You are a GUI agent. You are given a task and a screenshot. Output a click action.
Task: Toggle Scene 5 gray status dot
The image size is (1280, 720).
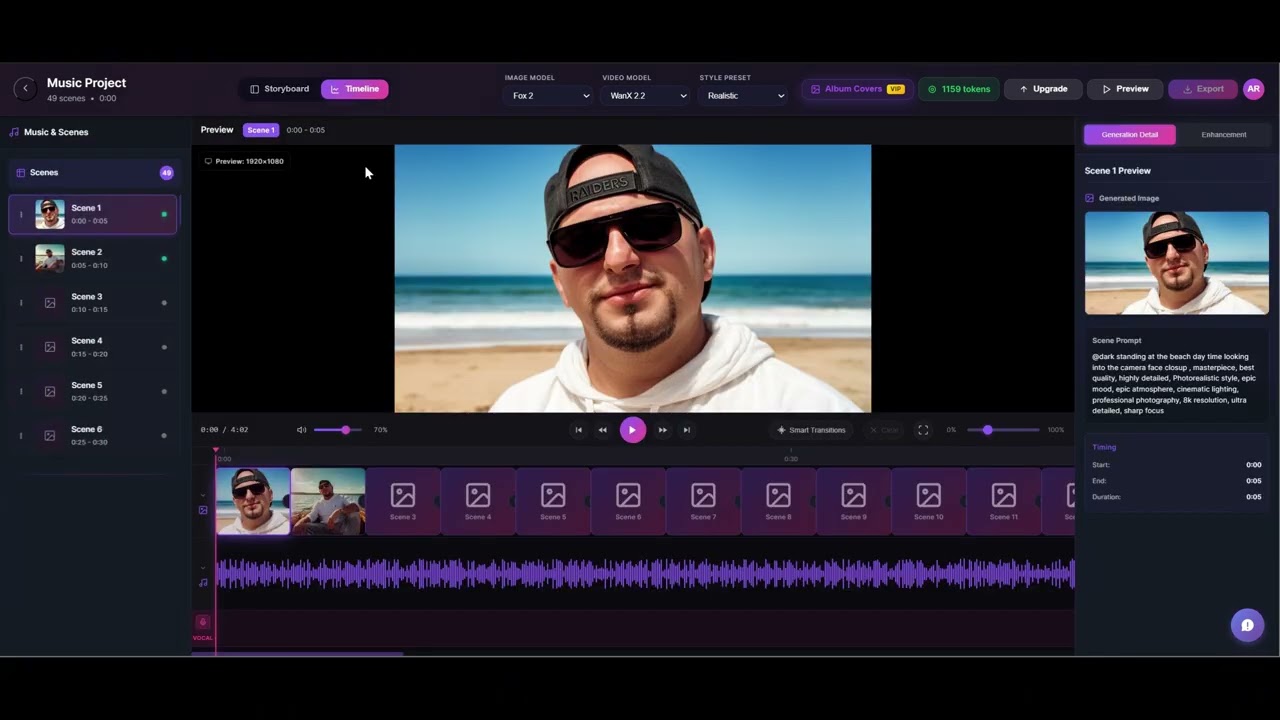coord(164,391)
